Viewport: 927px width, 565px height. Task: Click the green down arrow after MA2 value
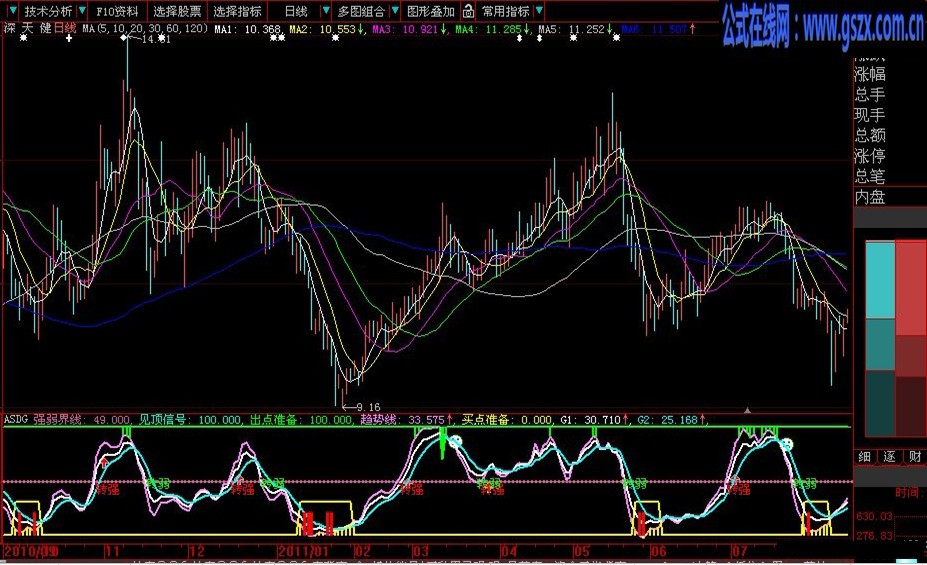point(358,31)
